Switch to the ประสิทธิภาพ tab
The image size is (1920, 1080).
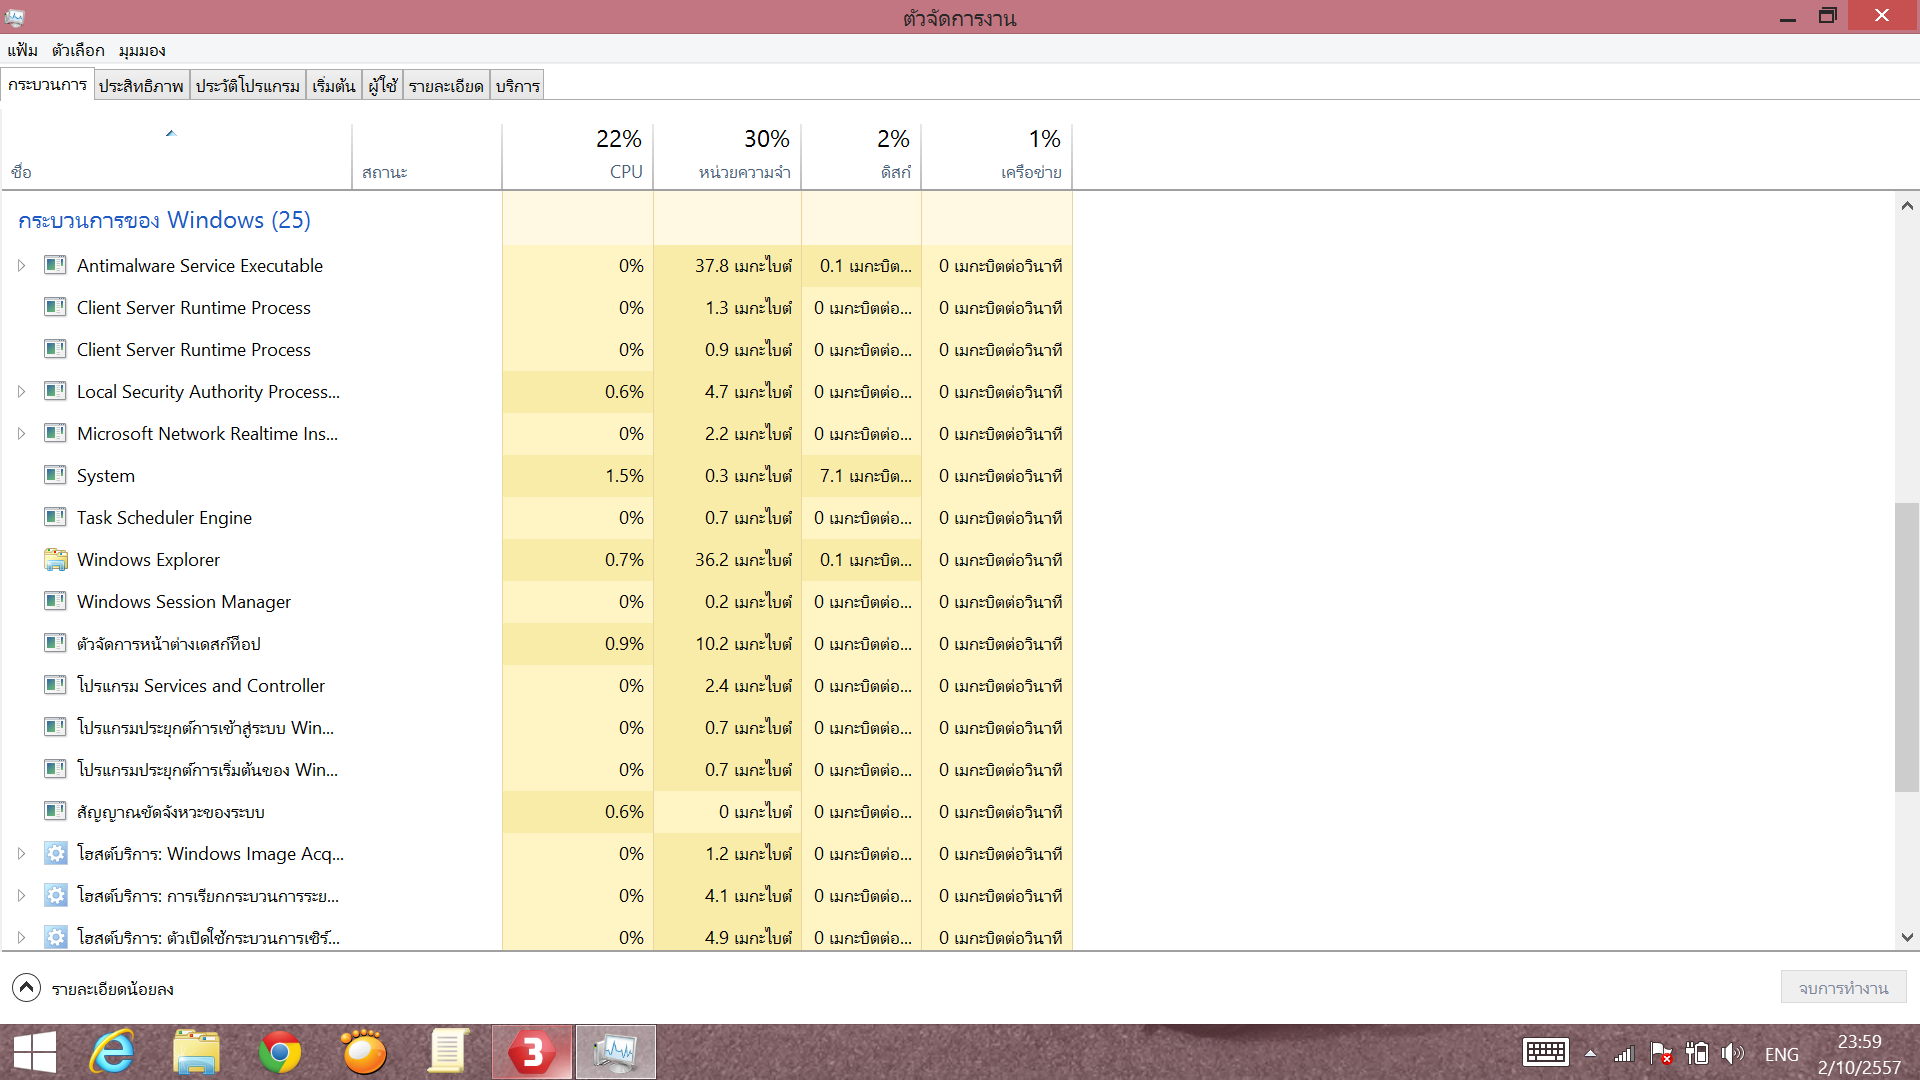click(x=141, y=86)
